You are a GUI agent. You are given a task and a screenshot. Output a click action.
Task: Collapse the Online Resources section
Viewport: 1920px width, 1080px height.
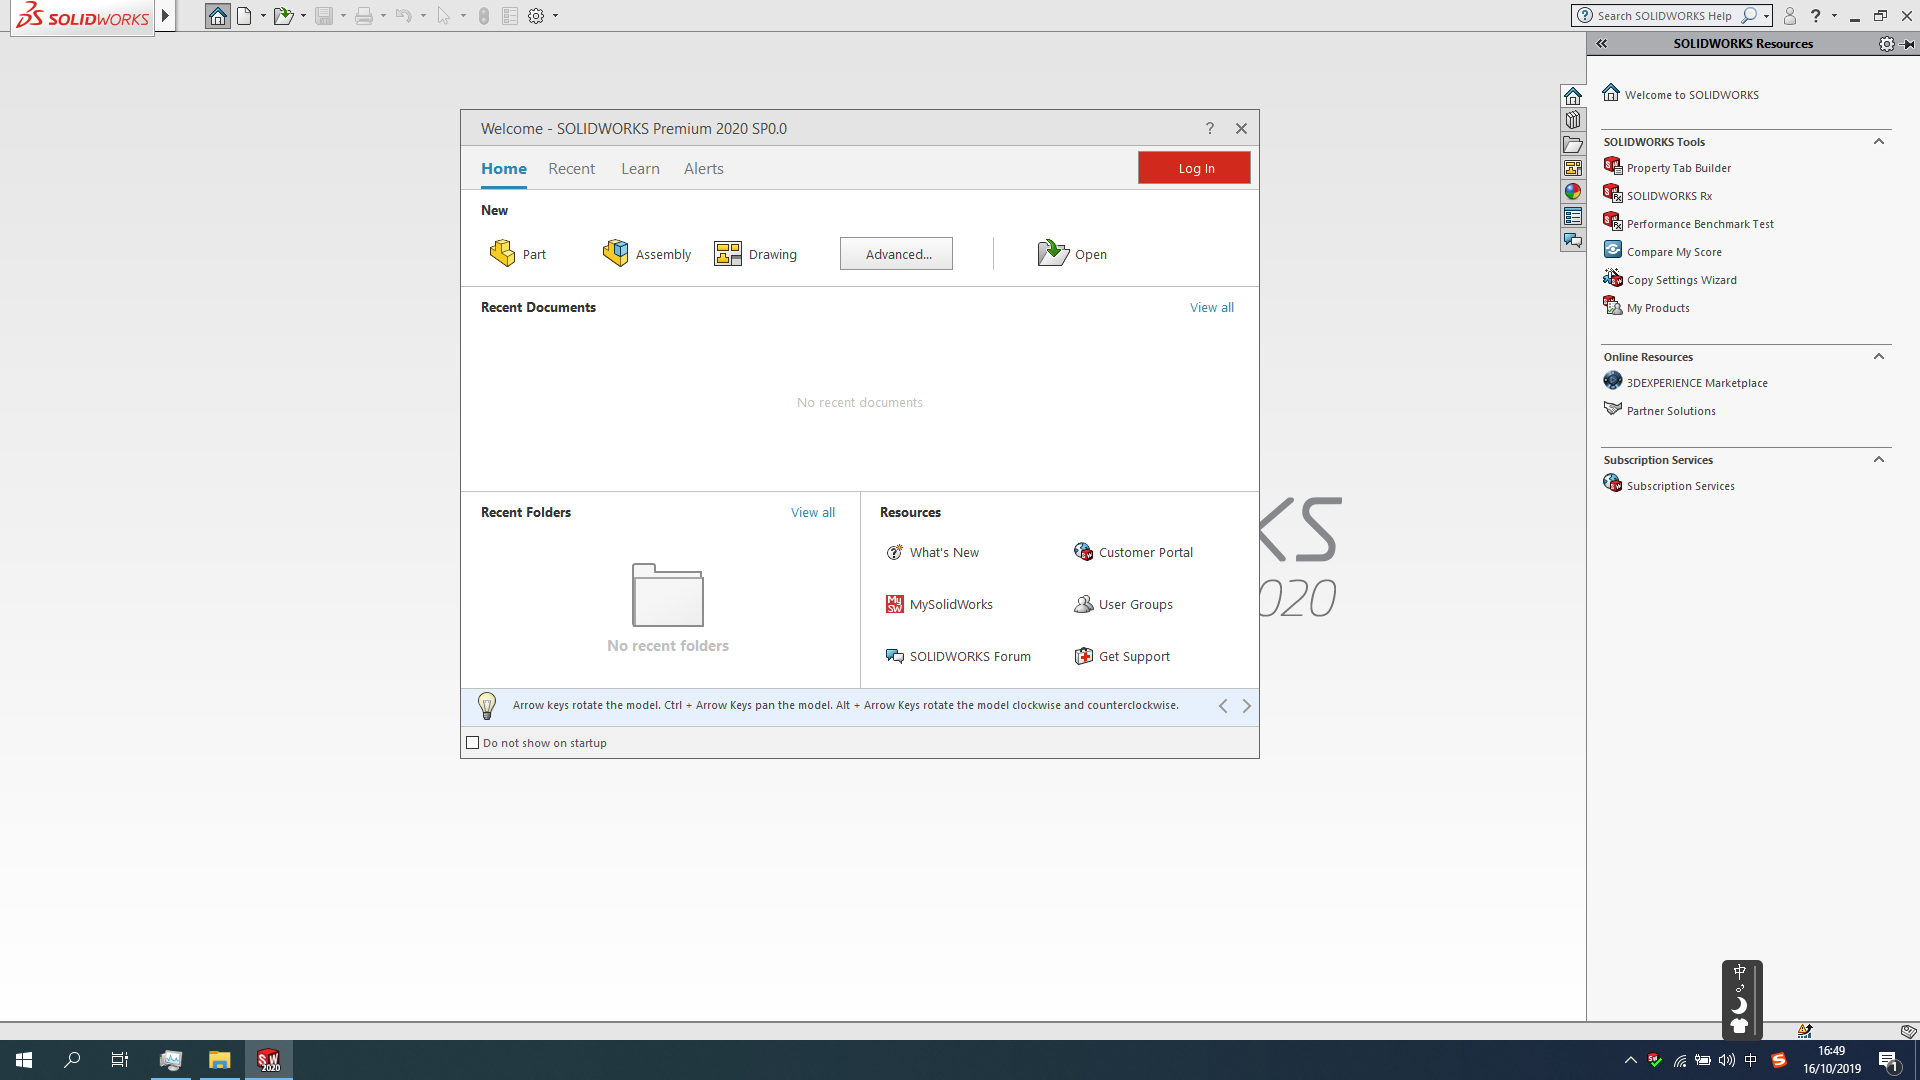pos(1879,356)
